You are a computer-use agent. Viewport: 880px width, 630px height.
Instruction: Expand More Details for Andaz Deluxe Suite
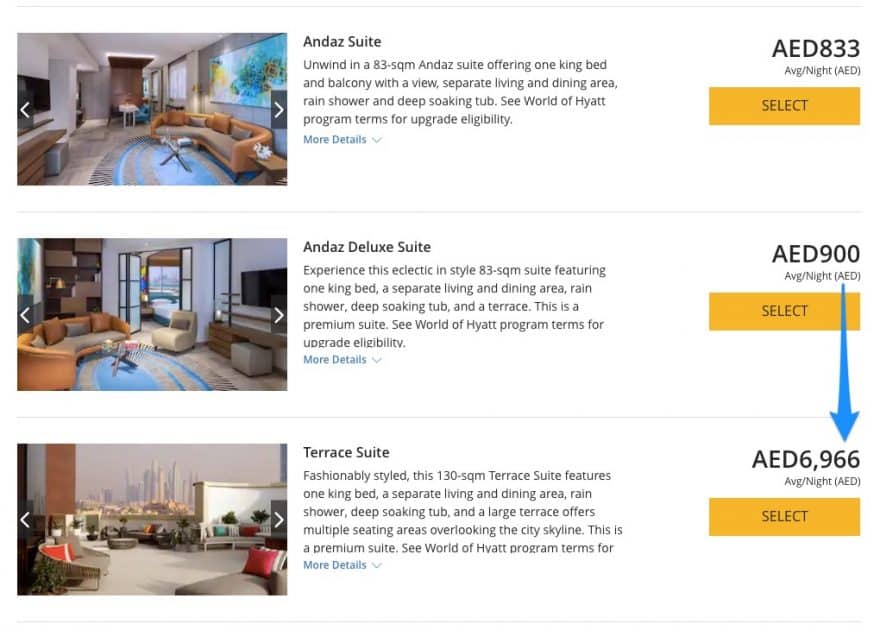click(x=342, y=360)
